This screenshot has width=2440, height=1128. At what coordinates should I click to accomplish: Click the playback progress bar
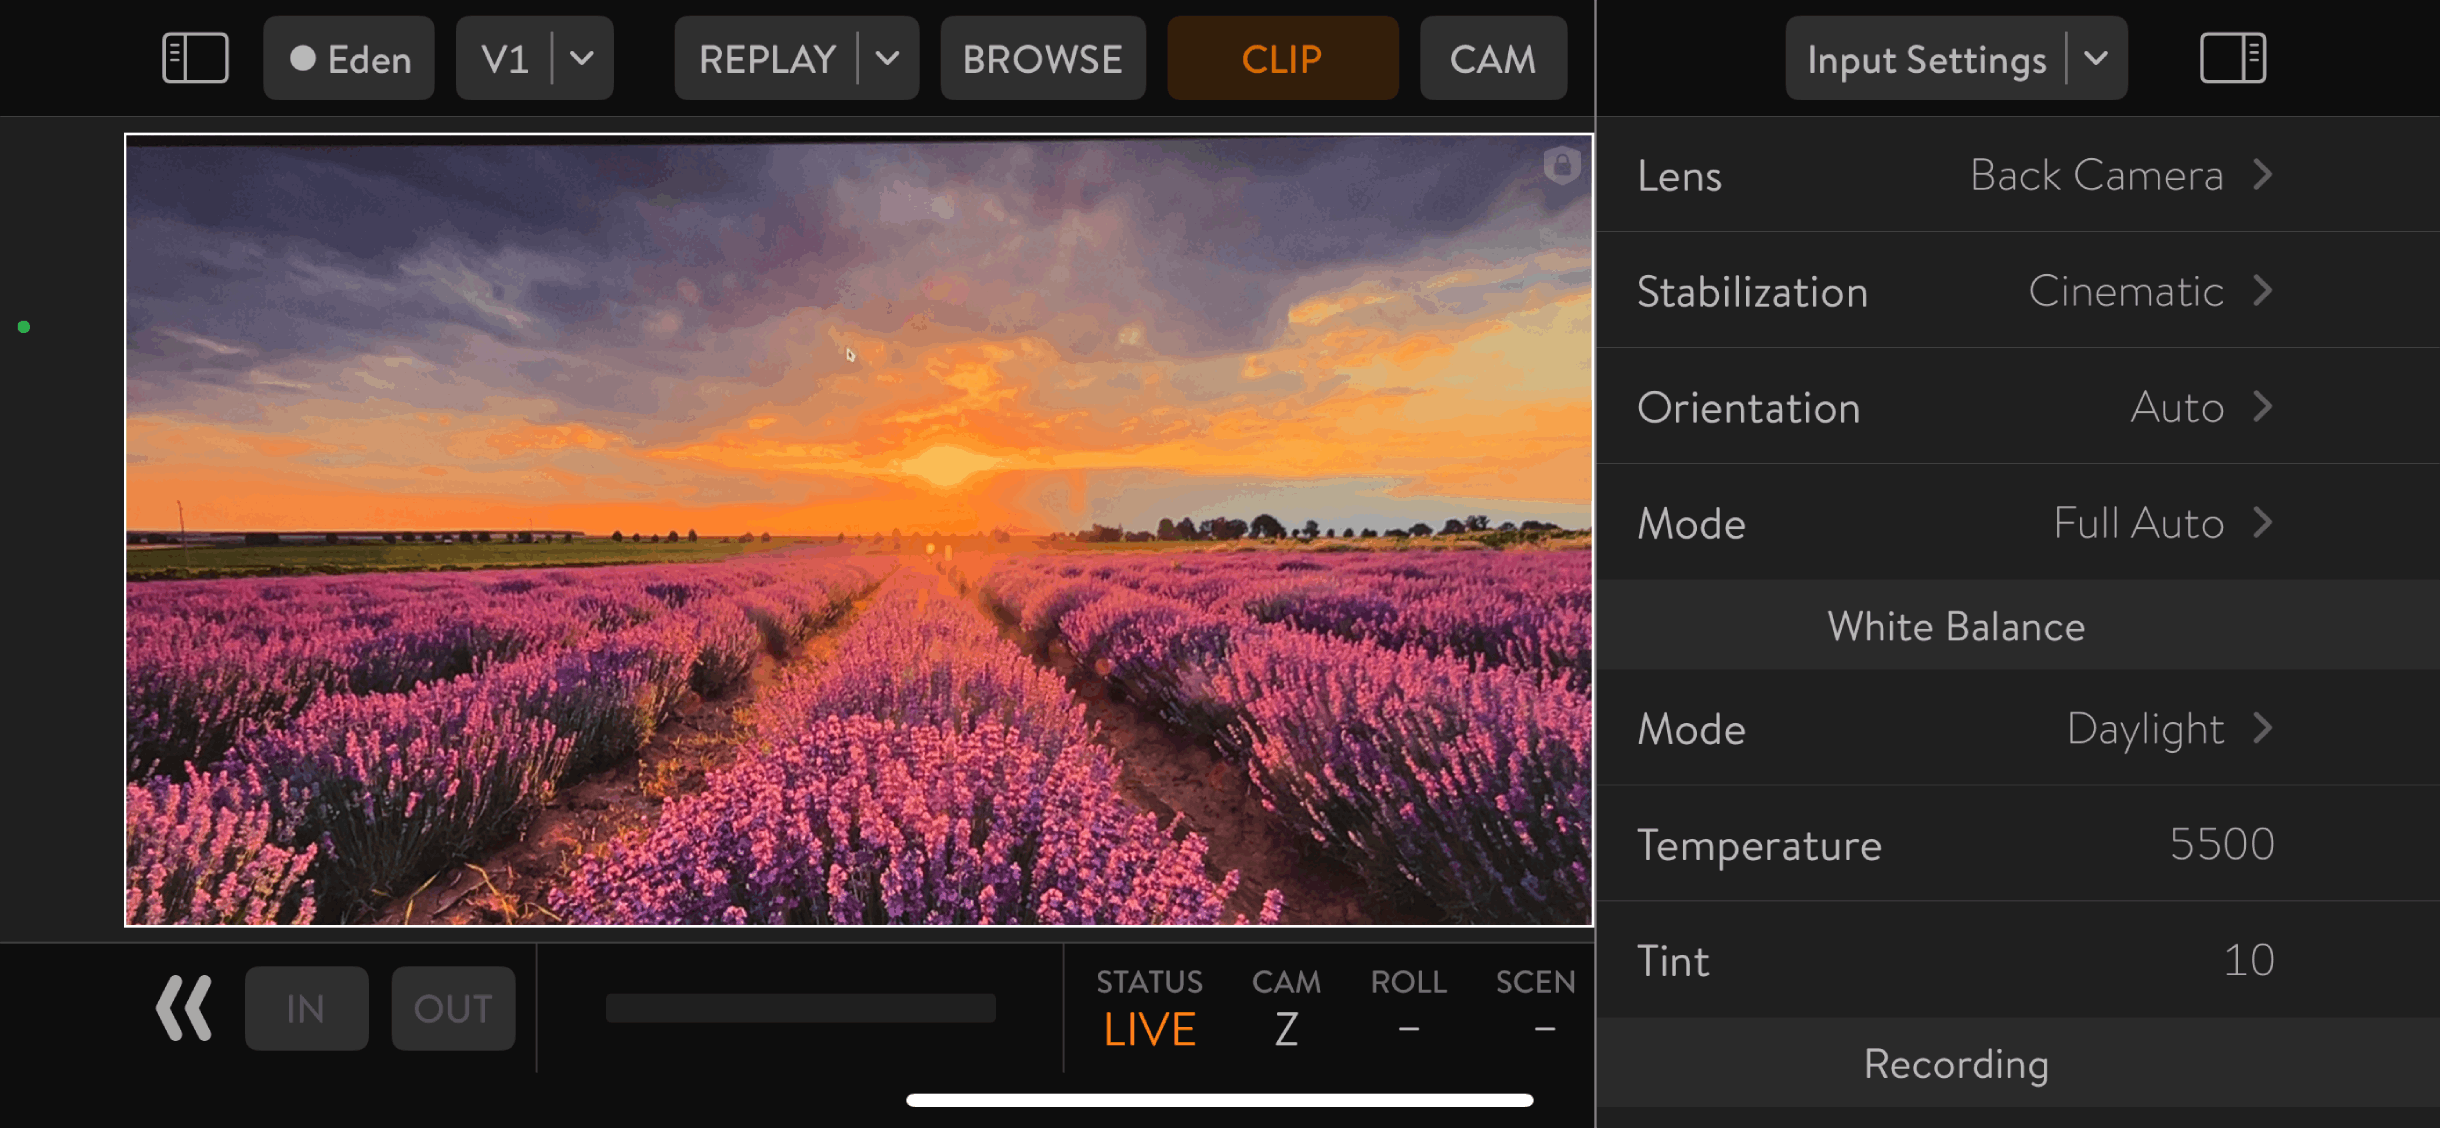click(x=800, y=1008)
